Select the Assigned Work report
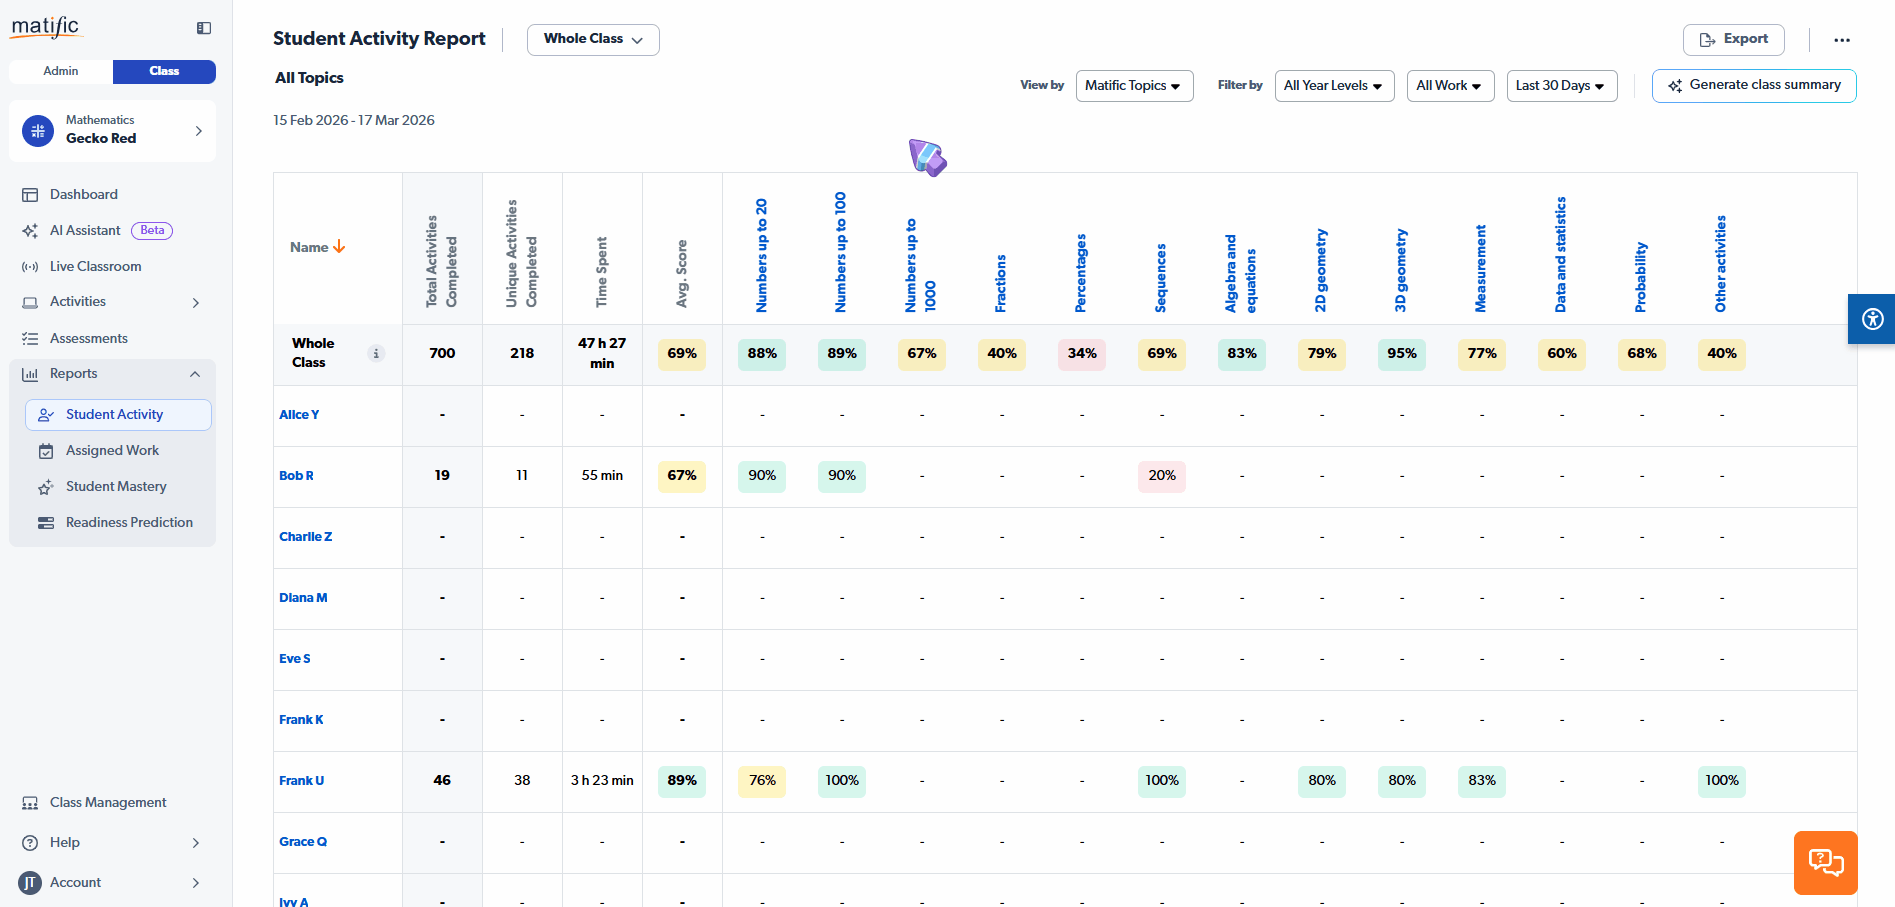The image size is (1895, 907). [111, 450]
